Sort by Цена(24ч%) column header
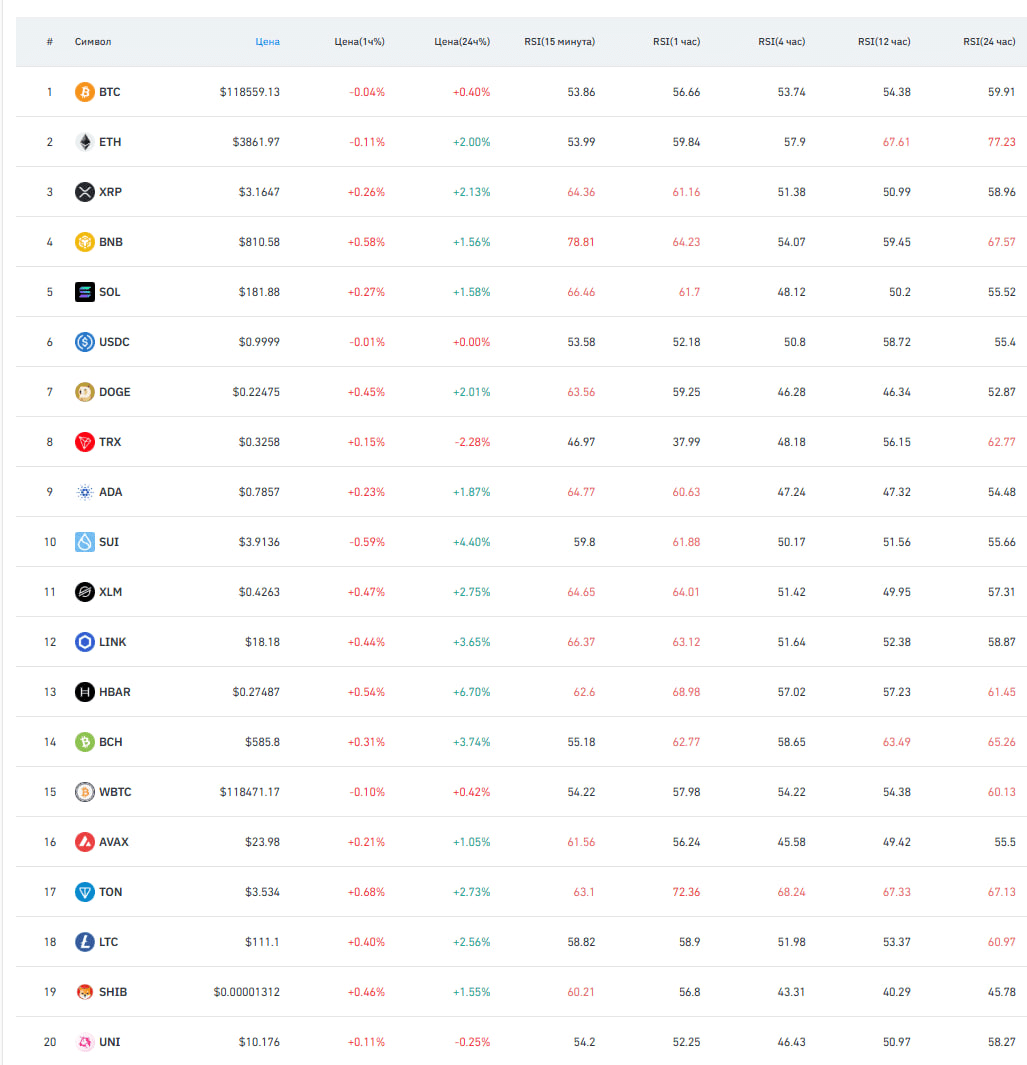1027x1065 pixels. 462,41
